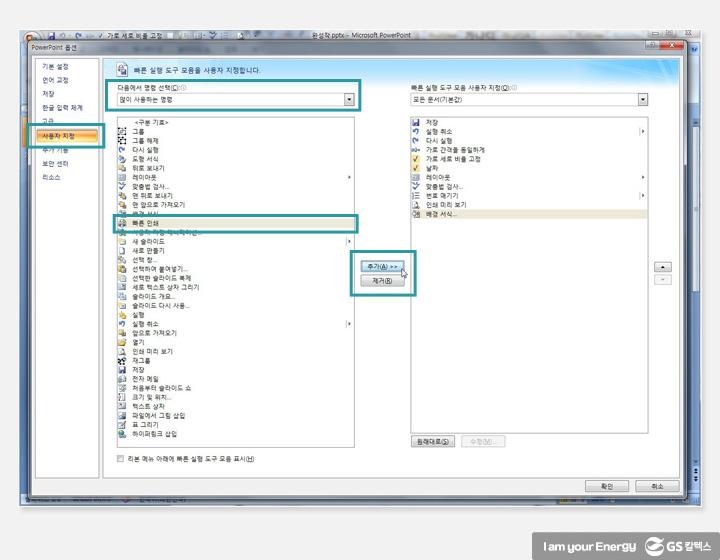
Task: Switch to 사용자 지정 category in sidebar
Action: coord(58,135)
